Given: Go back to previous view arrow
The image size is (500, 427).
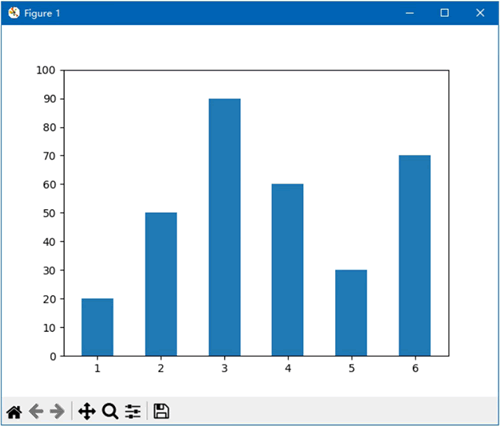Looking at the screenshot, I should click(36, 411).
